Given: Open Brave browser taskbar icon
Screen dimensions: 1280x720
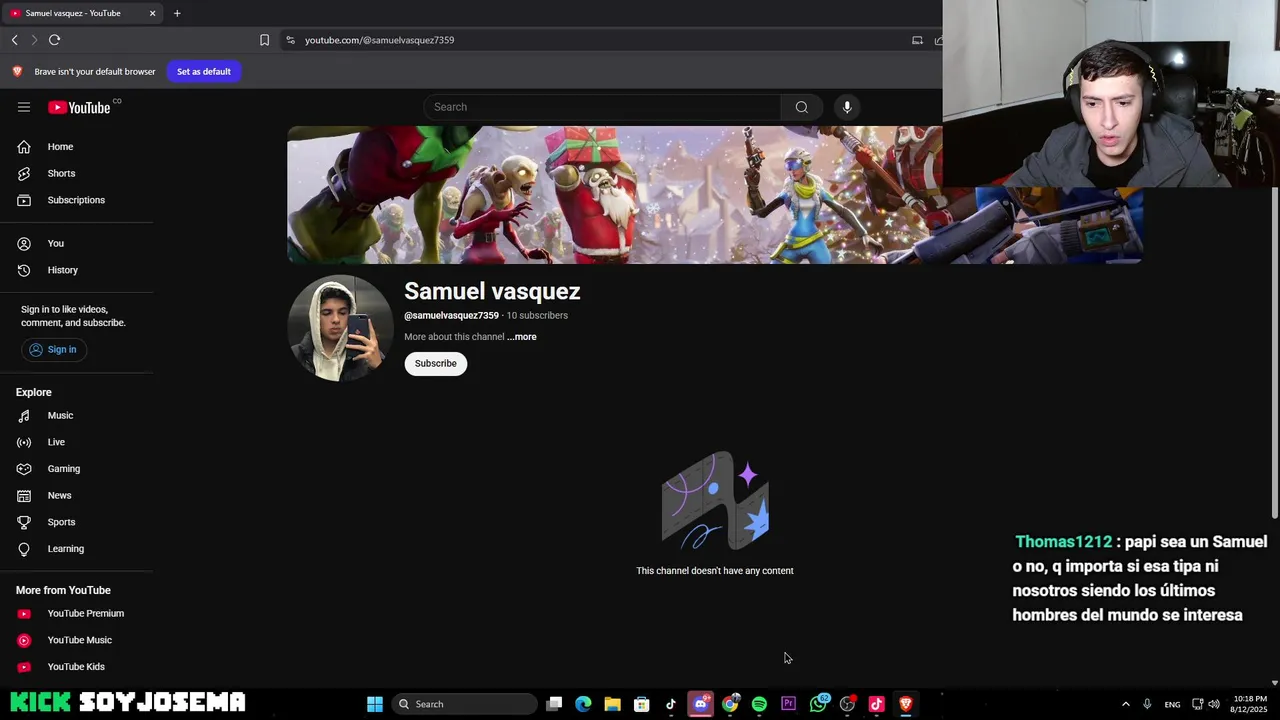Looking at the screenshot, I should pyautogui.click(x=906, y=704).
